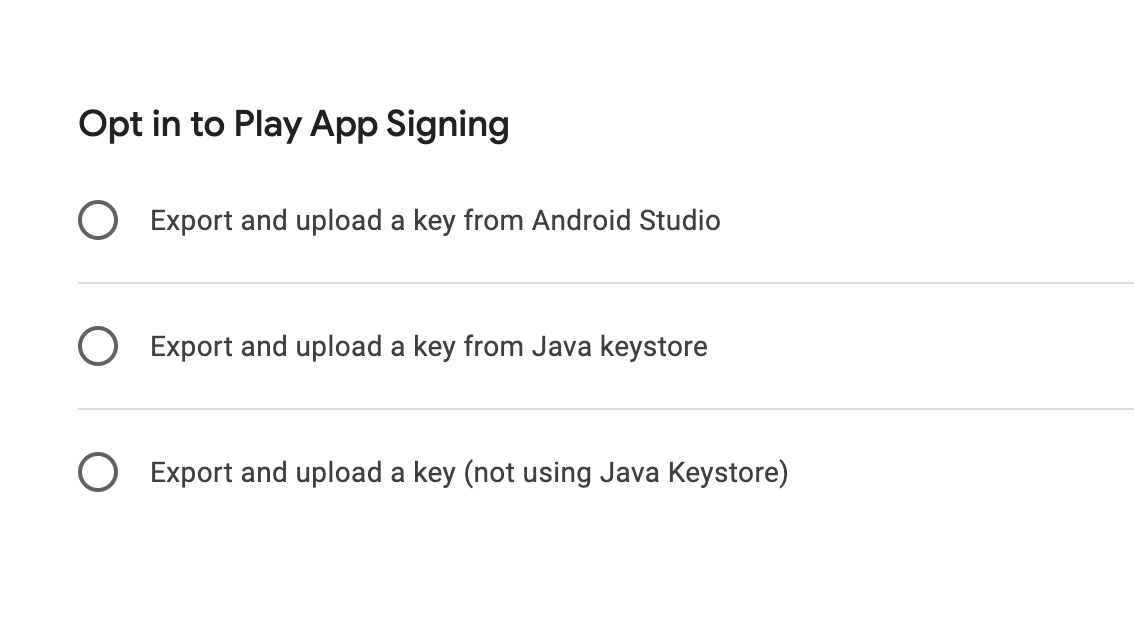The width and height of the screenshot is (1134, 624).
Task: Click the 'Export and upload a key from Android Studio' label
Action: (x=435, y=221)
